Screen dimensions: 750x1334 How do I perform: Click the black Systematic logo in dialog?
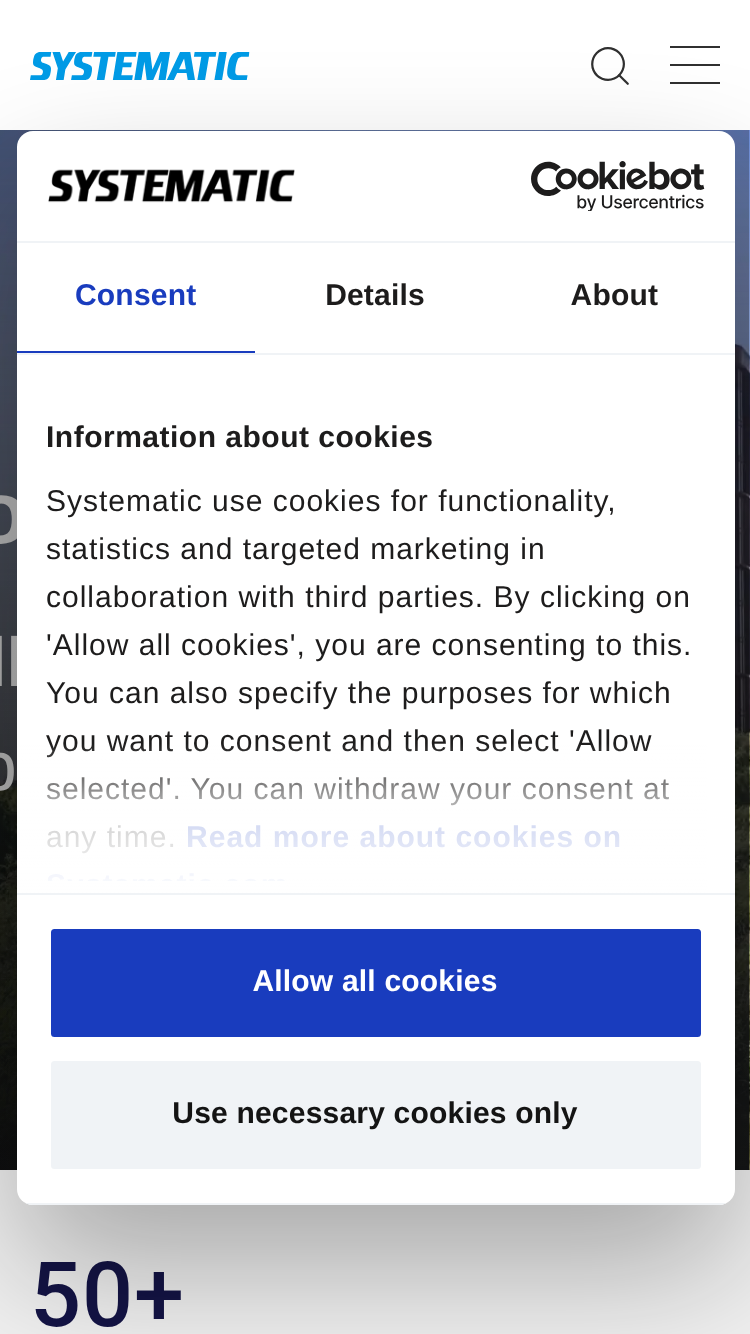171,186
